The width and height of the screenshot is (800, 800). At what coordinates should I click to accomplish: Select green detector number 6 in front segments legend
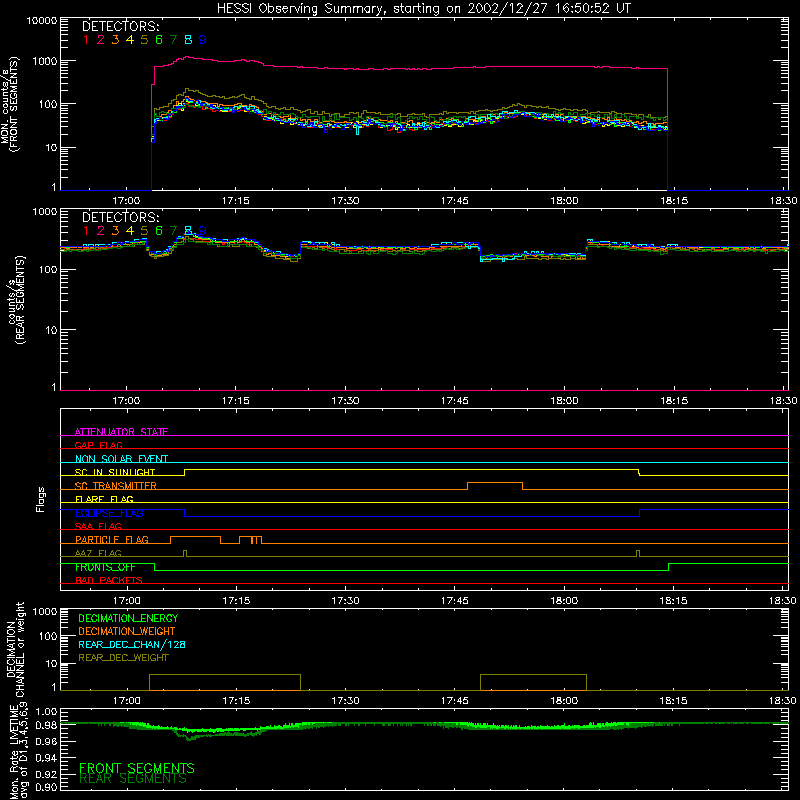click(x=159, y=40)
